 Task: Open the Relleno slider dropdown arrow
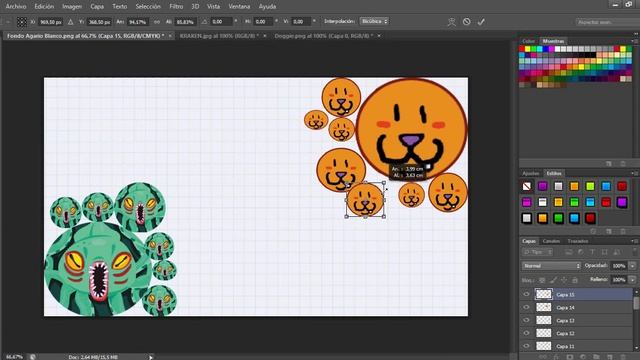(x=633, y=280)
